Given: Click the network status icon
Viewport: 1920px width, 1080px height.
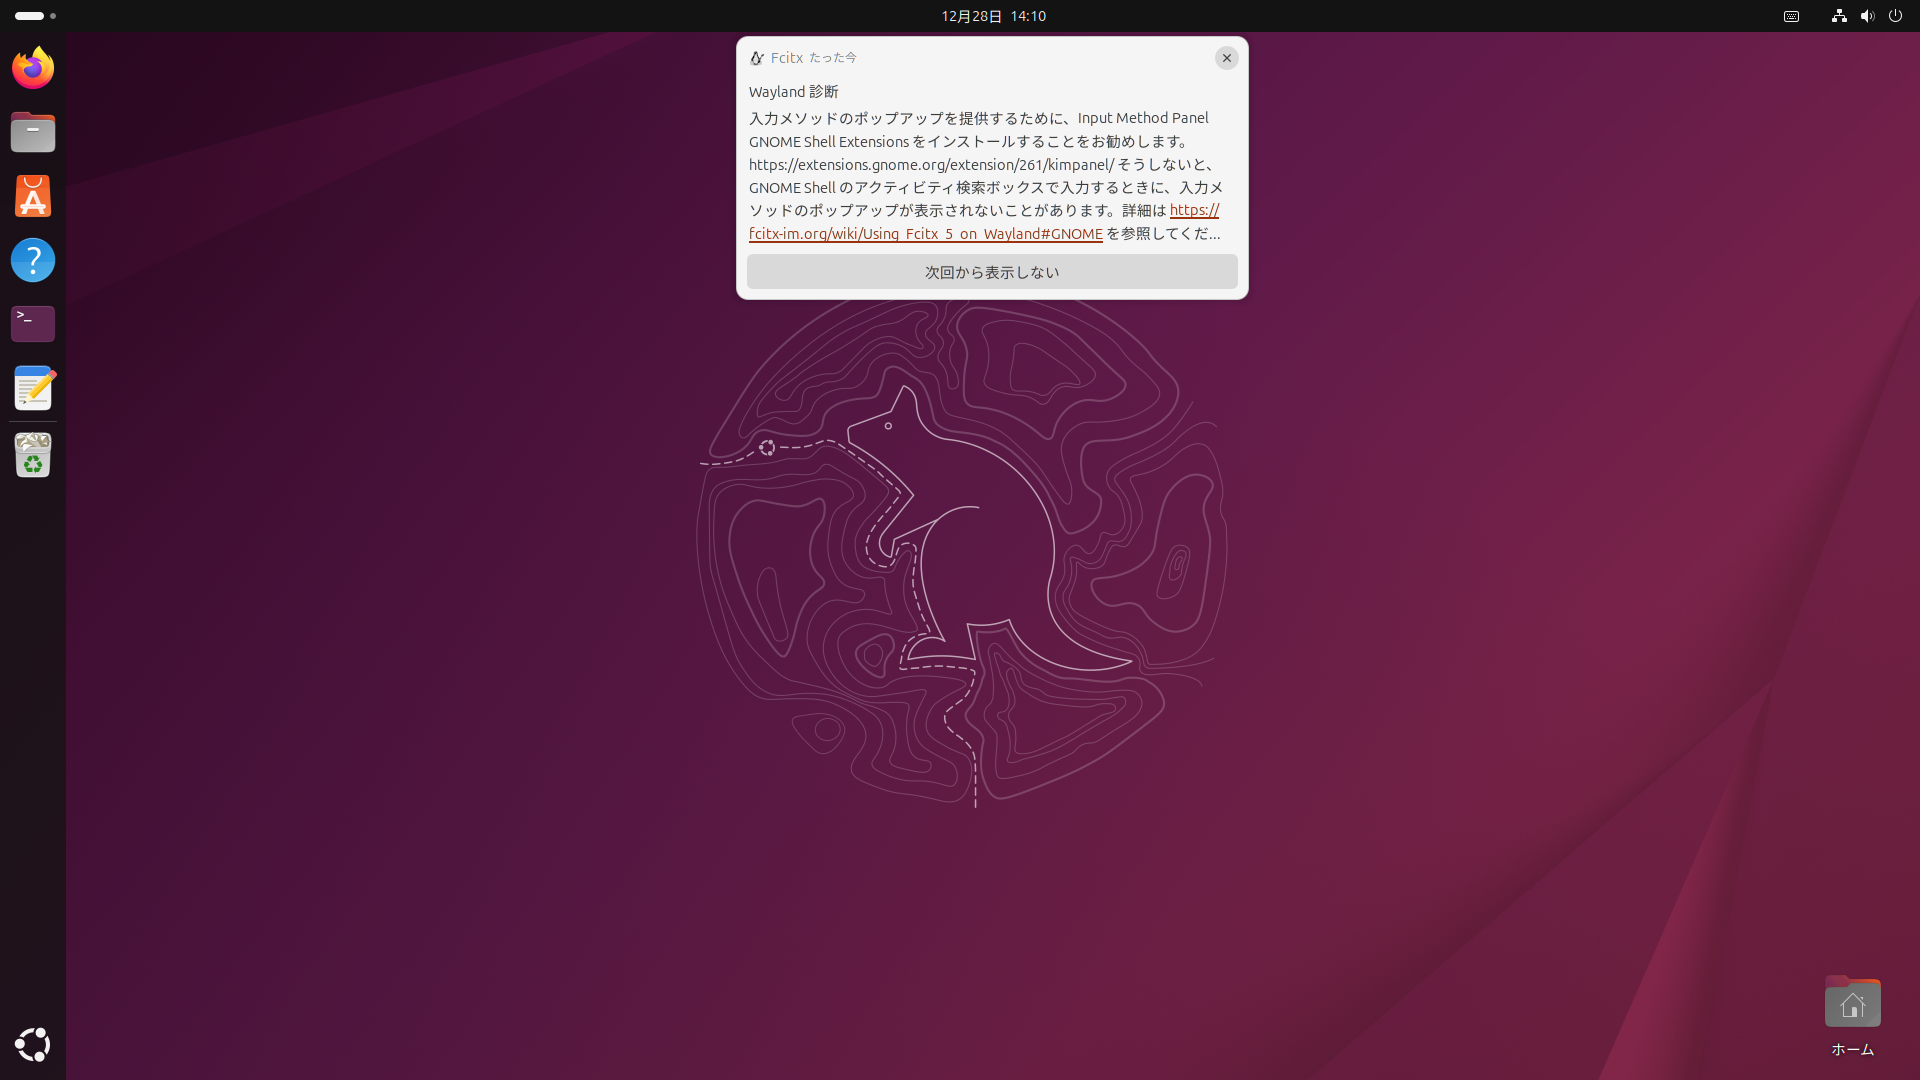Looking at the screenshot, I should (x=1838, y=16).
